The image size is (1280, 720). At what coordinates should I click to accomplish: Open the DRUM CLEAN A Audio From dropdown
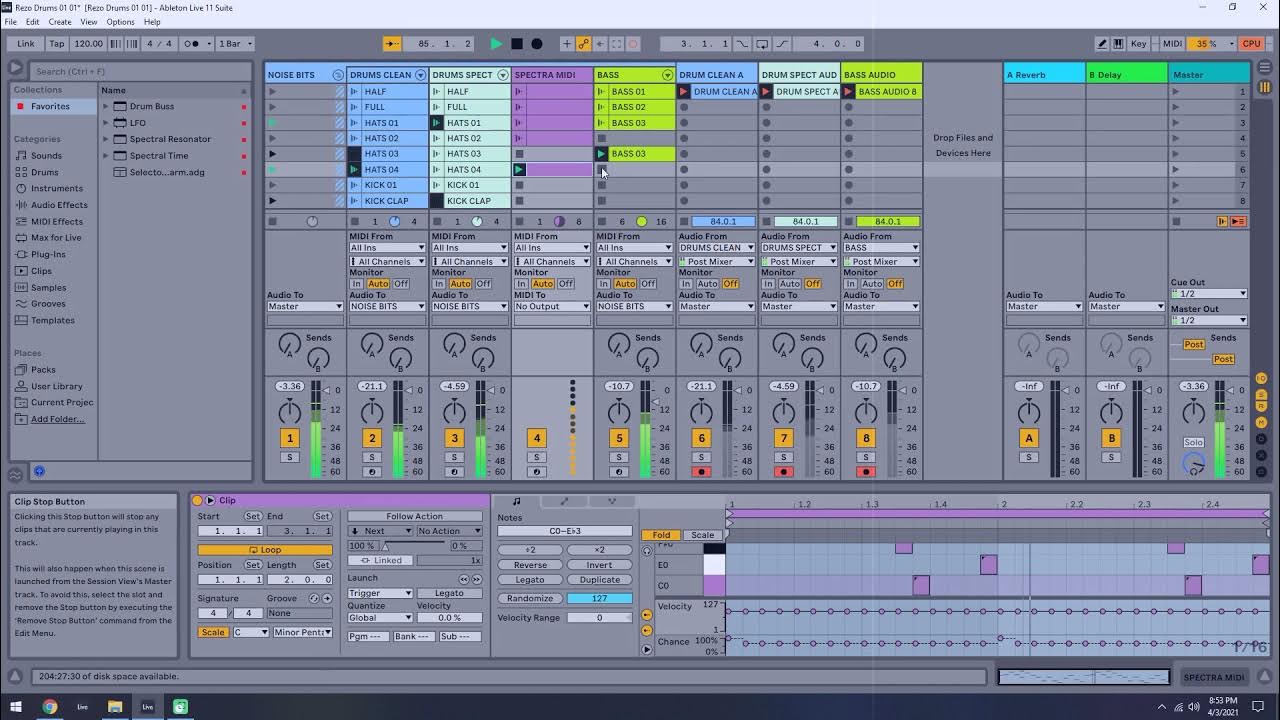717,248
